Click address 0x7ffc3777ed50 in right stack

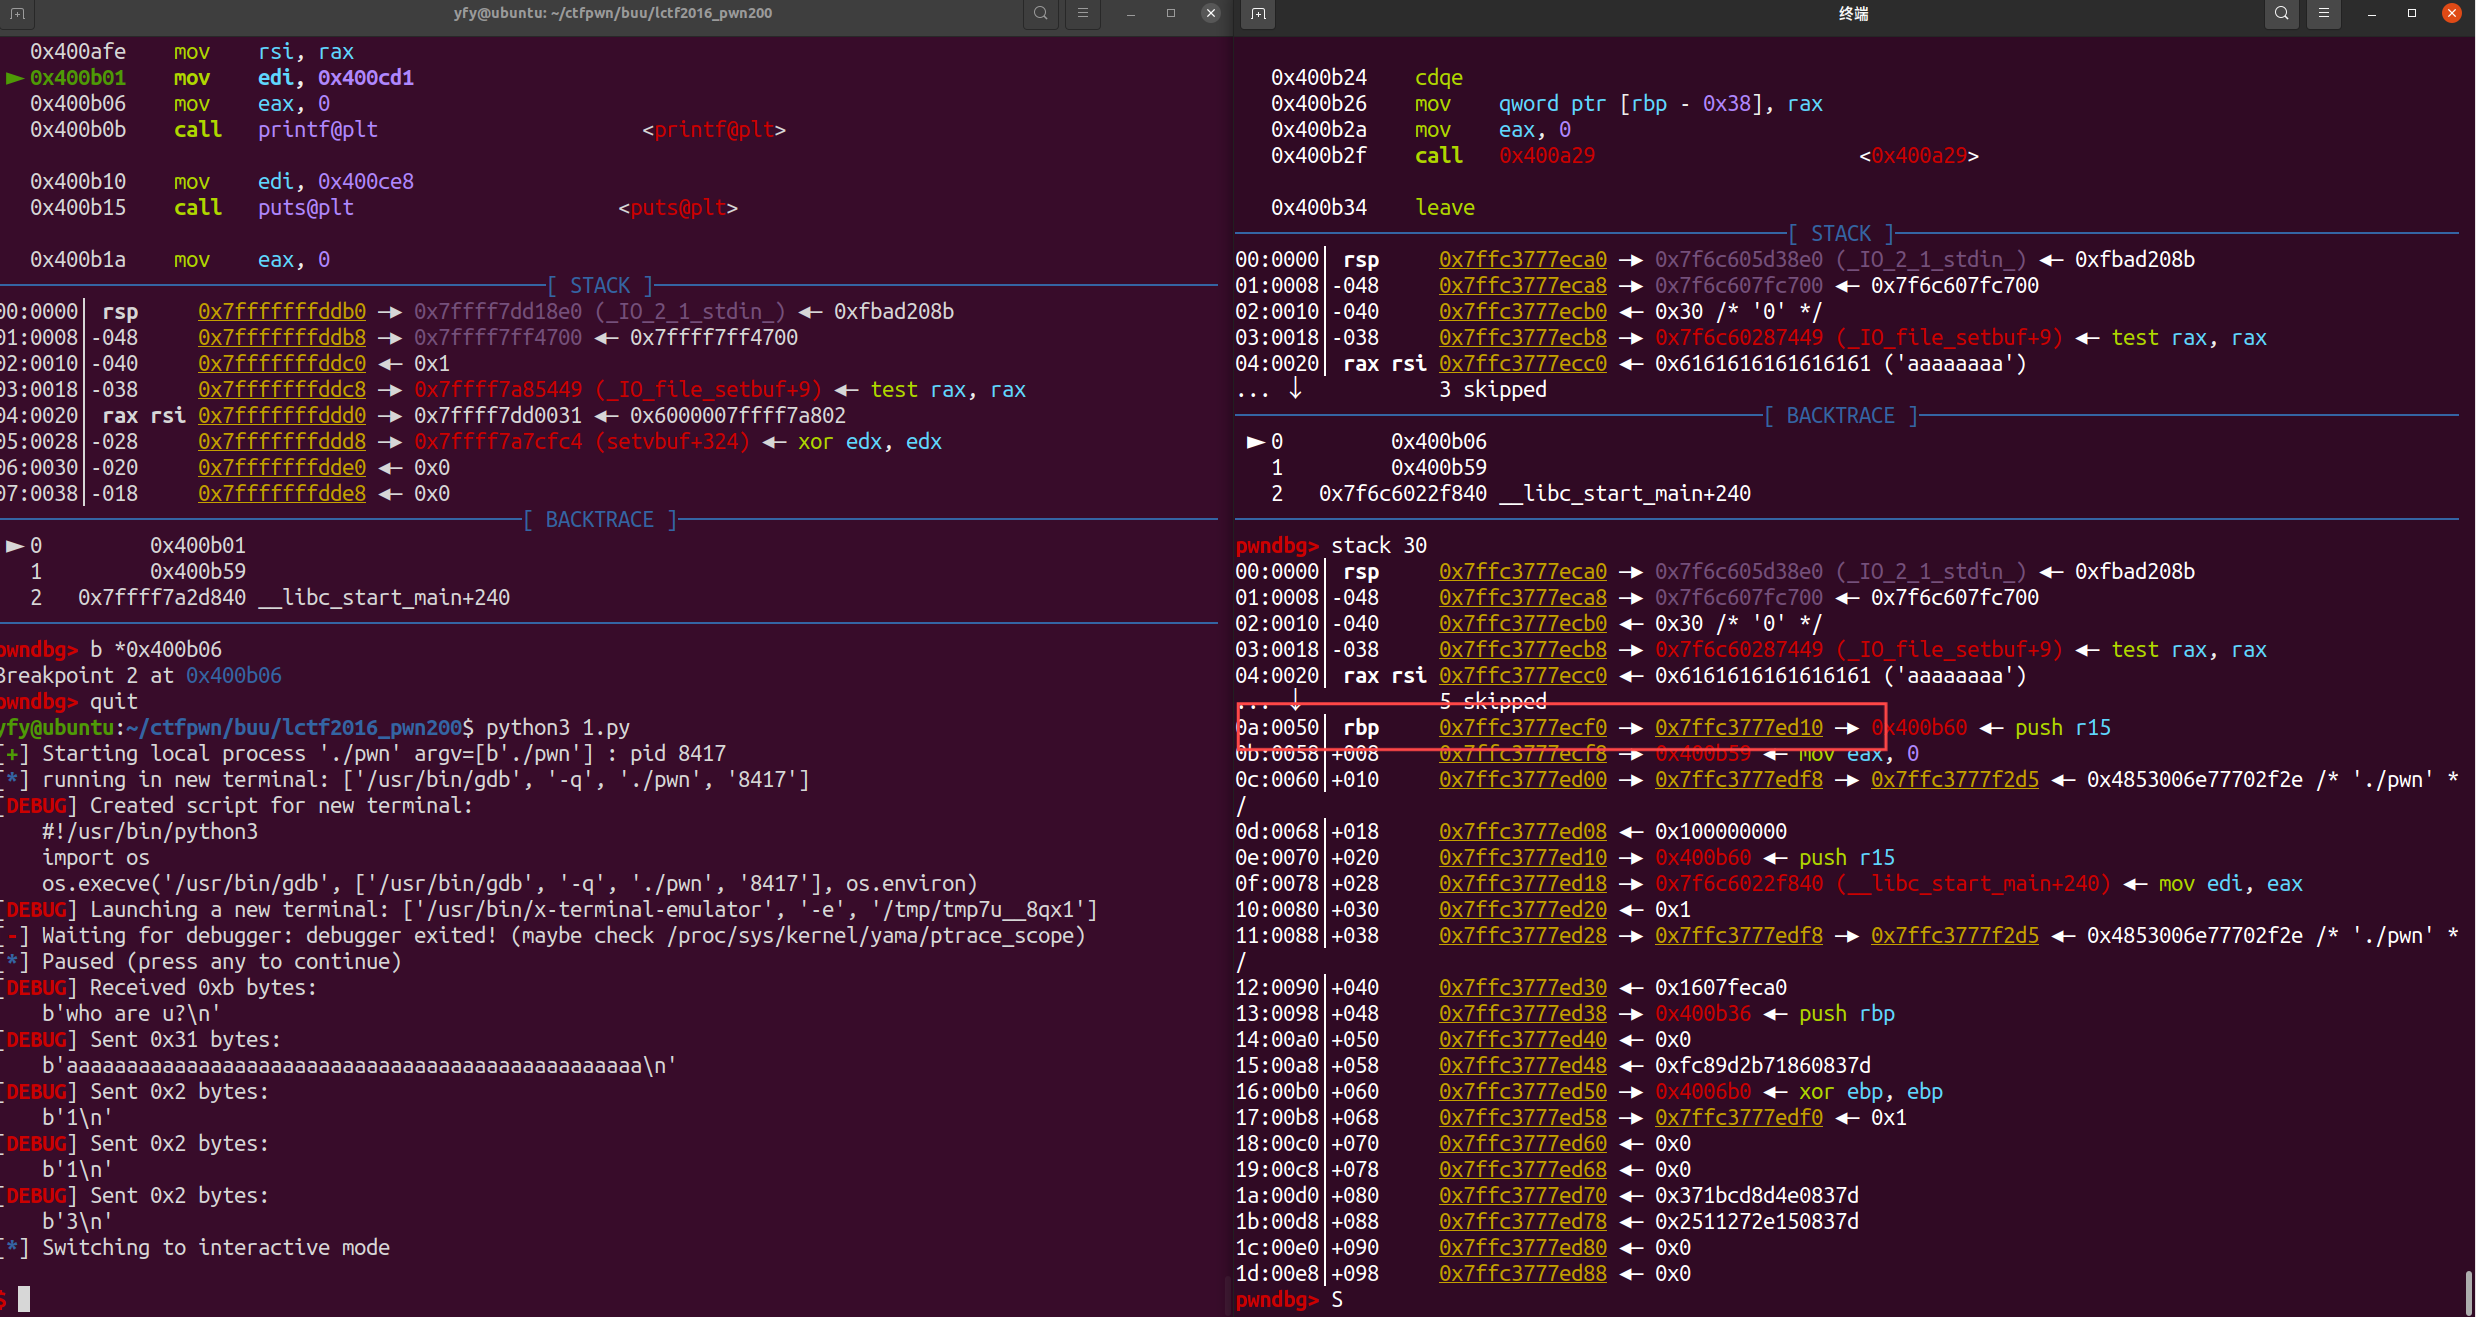pos(1523,1092)
